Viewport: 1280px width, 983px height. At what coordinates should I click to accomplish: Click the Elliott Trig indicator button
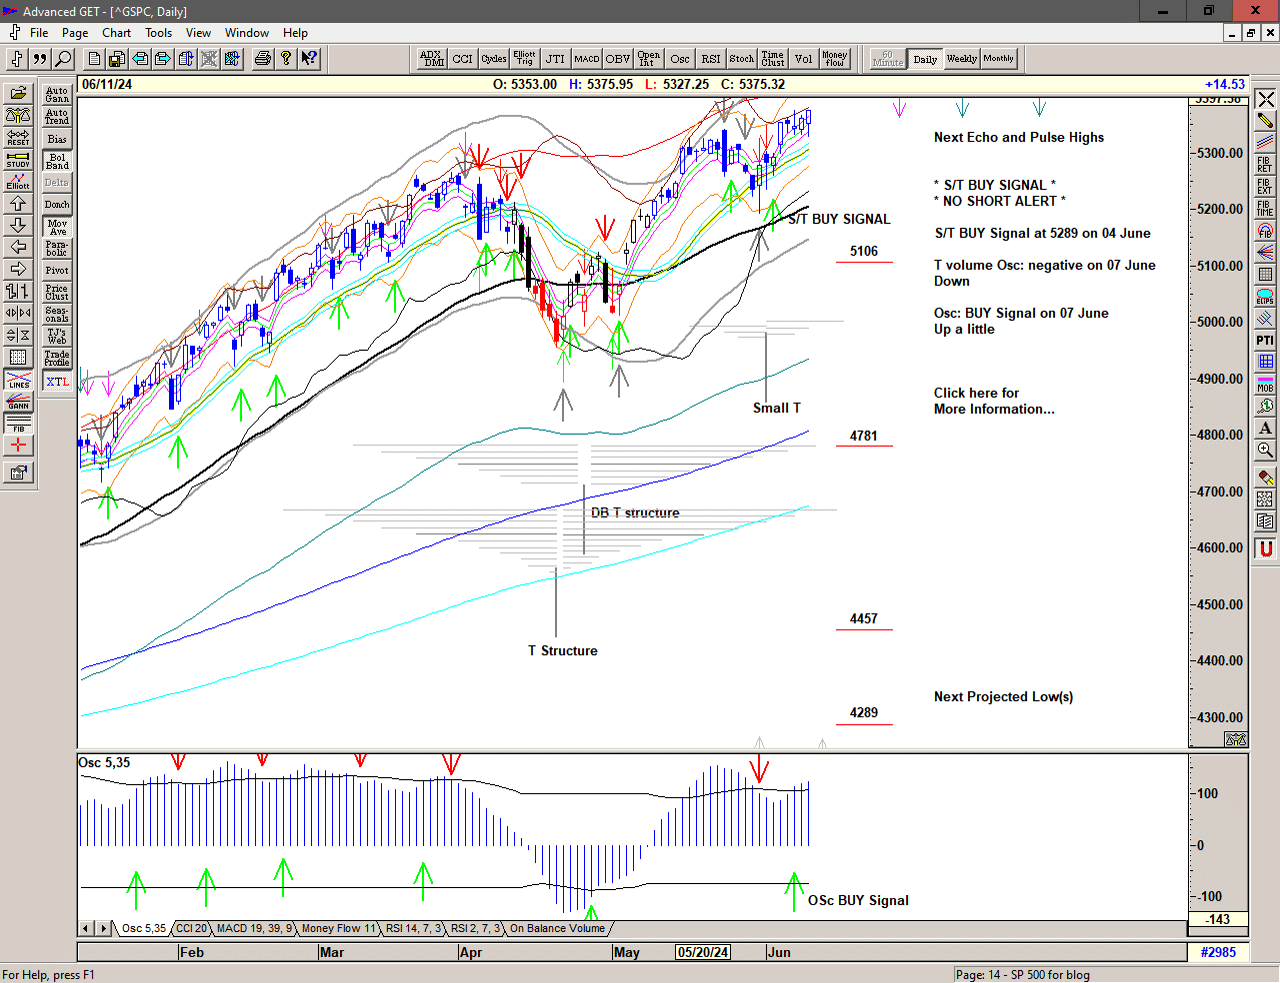[x=524, y=59]
